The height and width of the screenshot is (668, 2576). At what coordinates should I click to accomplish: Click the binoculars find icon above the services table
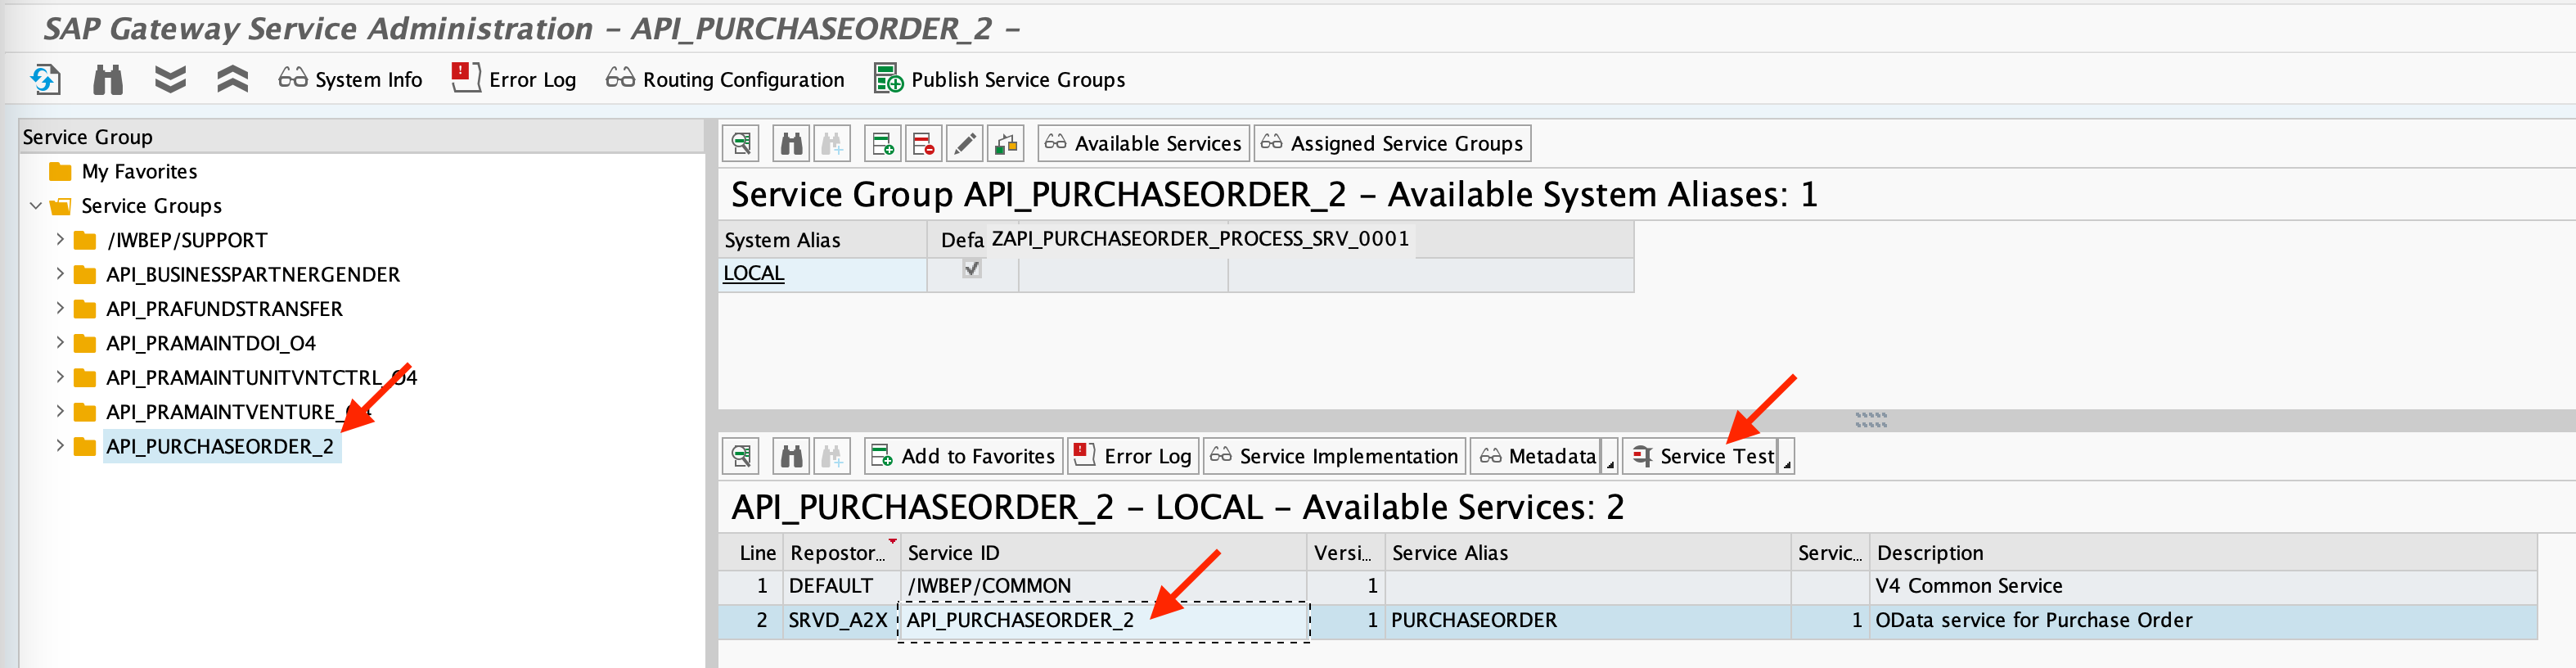point(791,457)
